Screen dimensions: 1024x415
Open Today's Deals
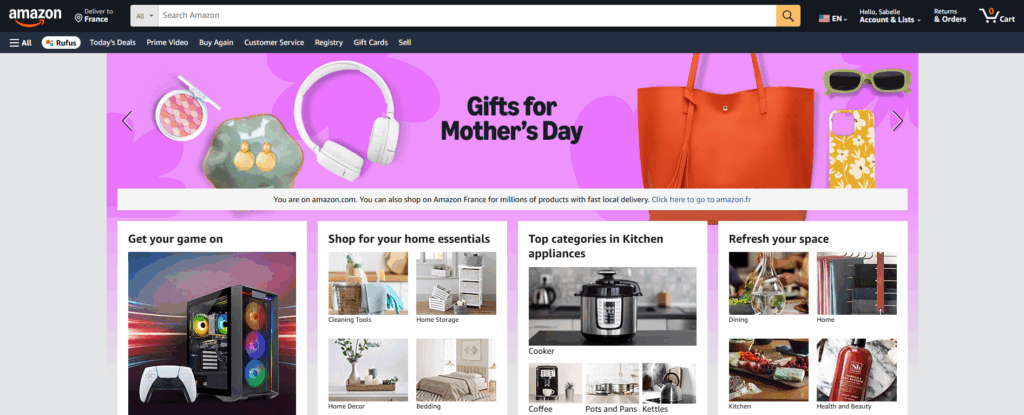[x=113, y=42]
